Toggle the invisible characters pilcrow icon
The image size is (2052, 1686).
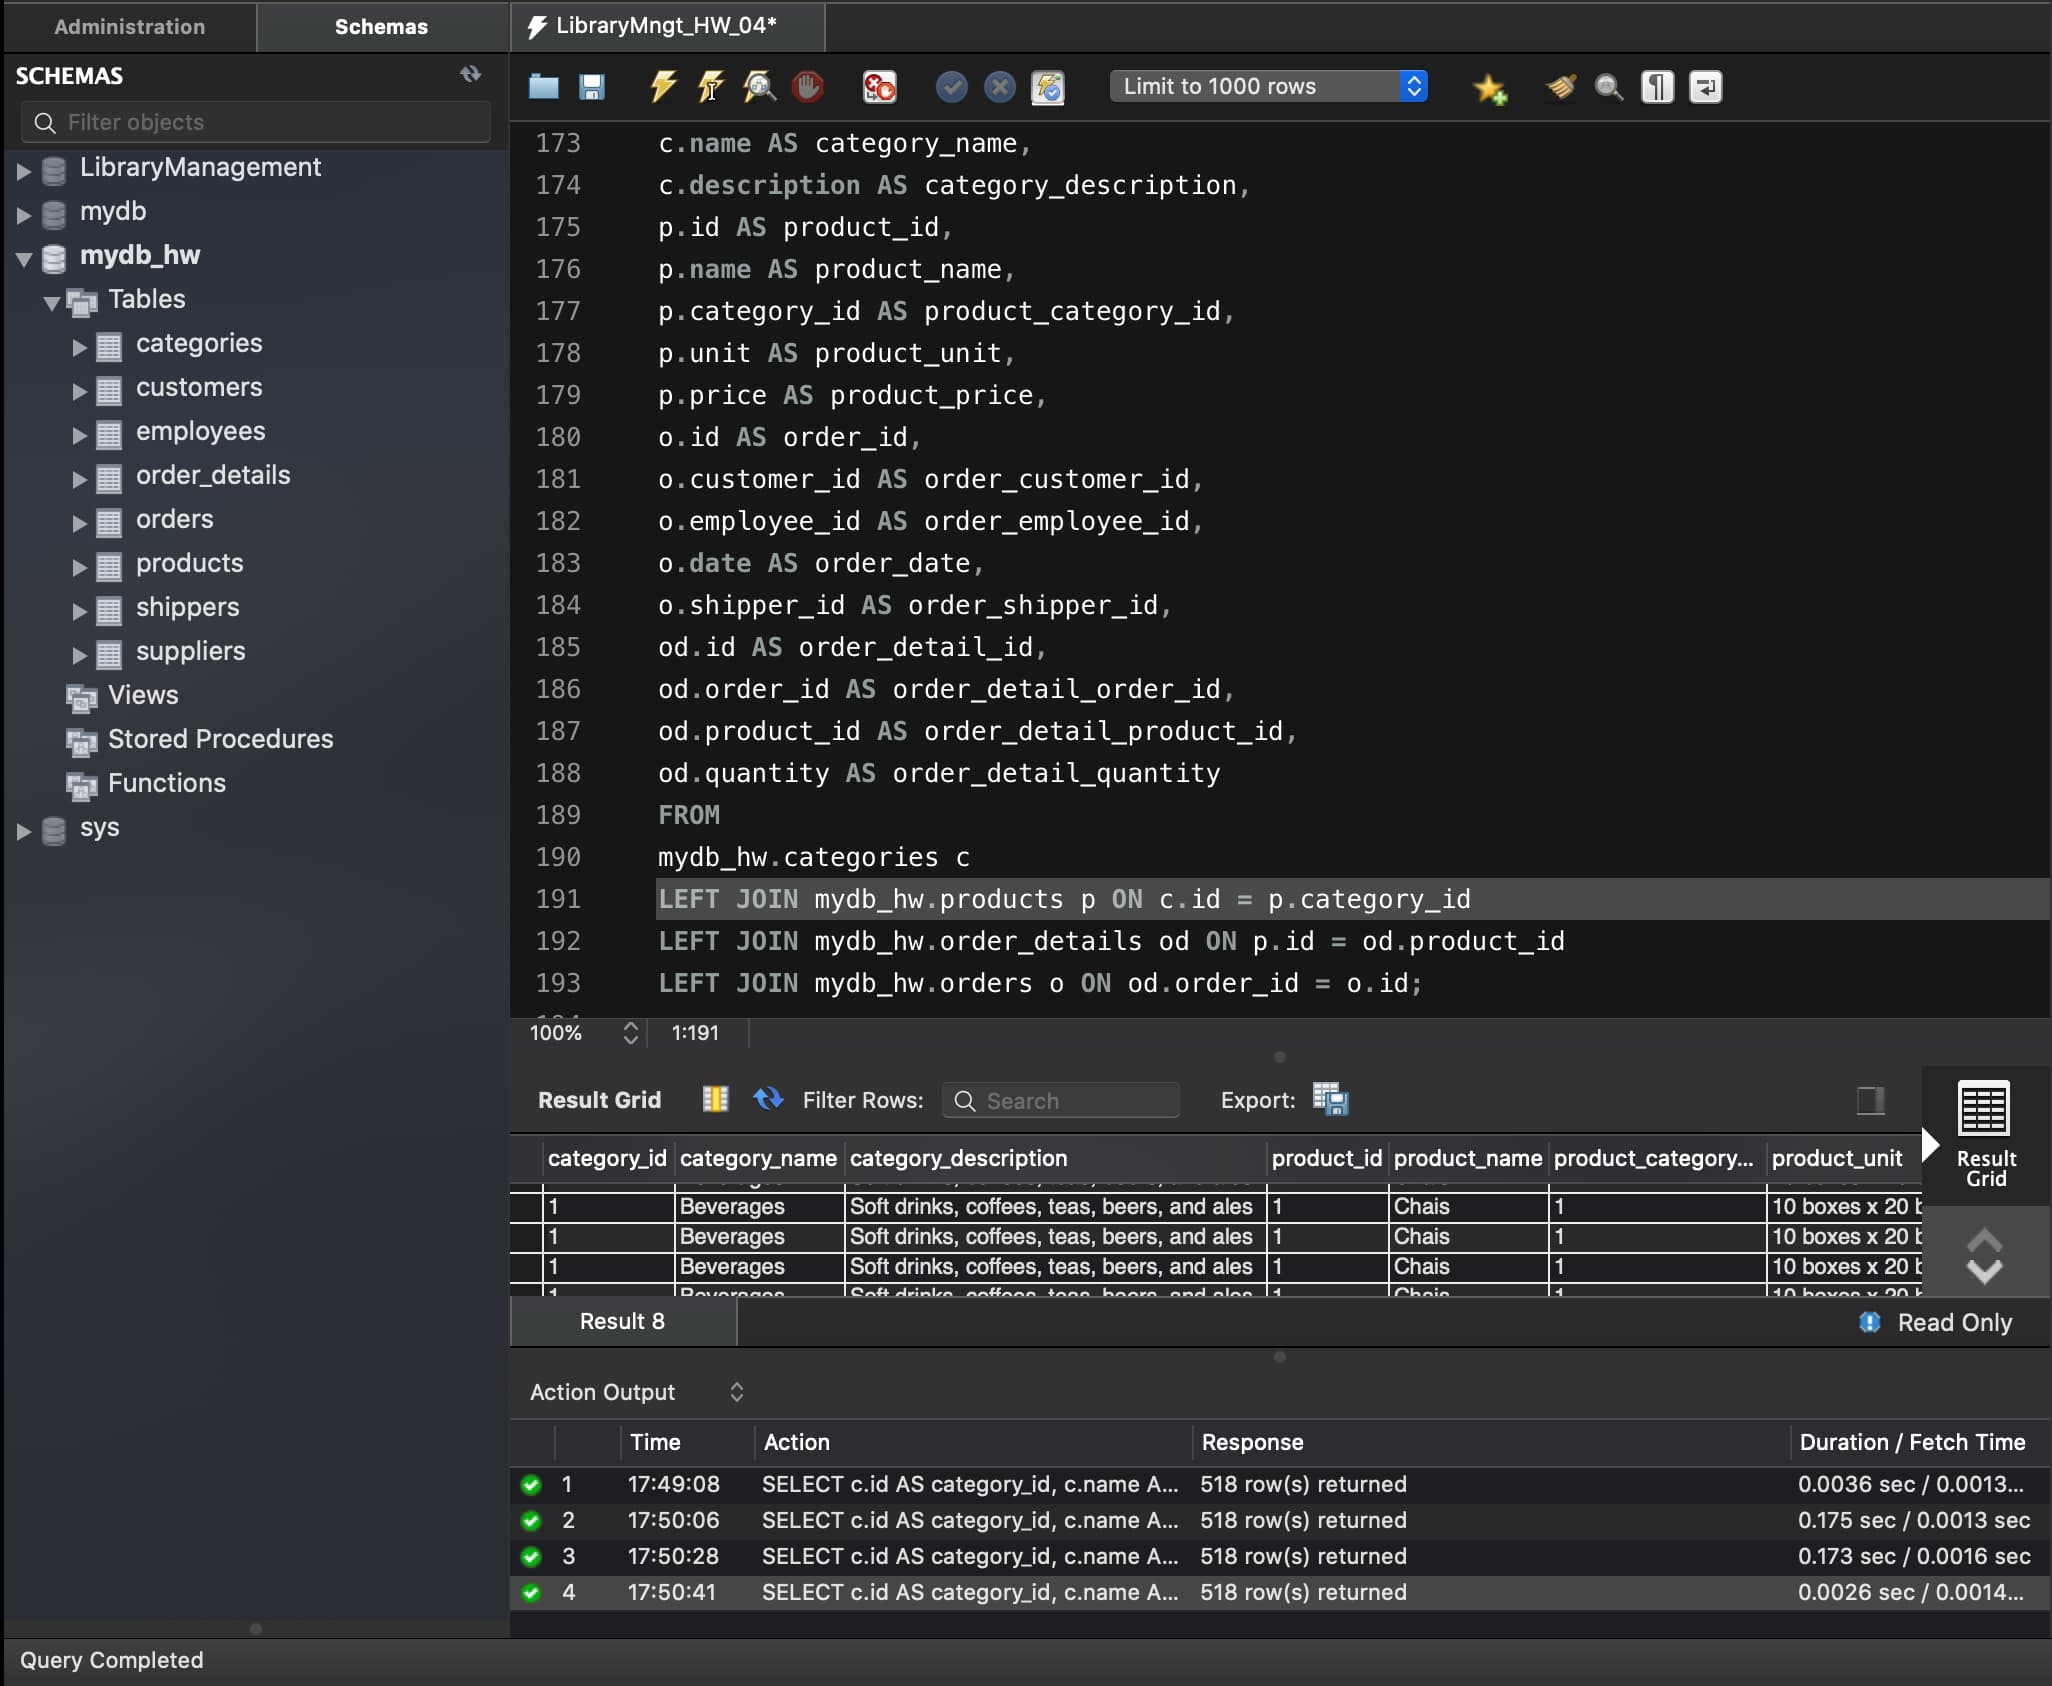pos(1657,87)
